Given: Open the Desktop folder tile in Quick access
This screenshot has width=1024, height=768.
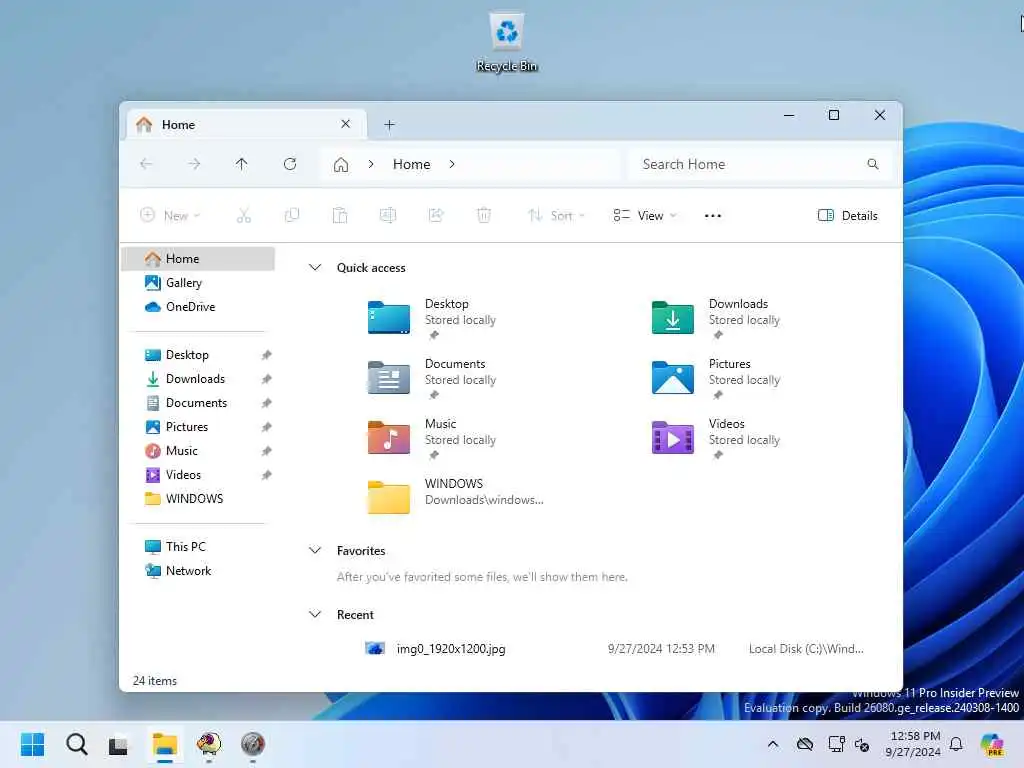Looking at the screenshot, I should [432, 319].
